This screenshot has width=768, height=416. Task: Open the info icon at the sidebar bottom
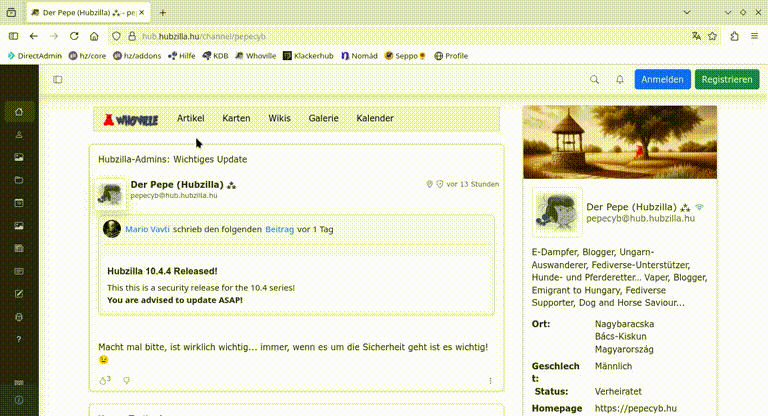[19, 400]
